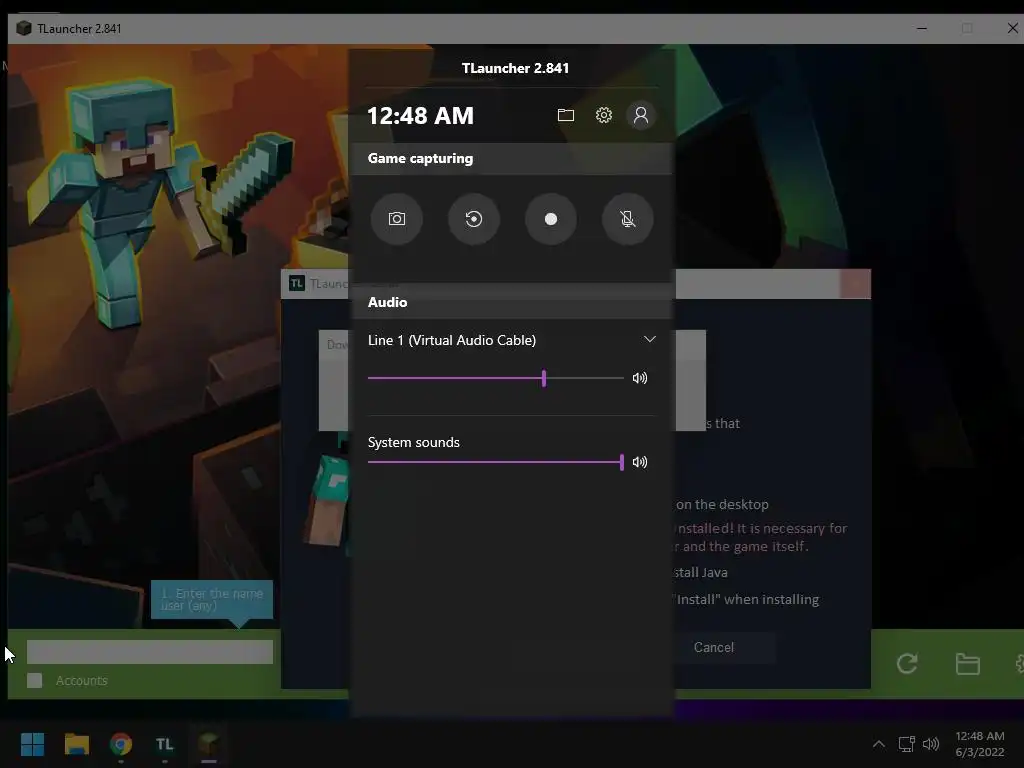Screen dimensions: 1024x768
Task: Open the Xbox profile avatar icon
Action: click(641, 116)
